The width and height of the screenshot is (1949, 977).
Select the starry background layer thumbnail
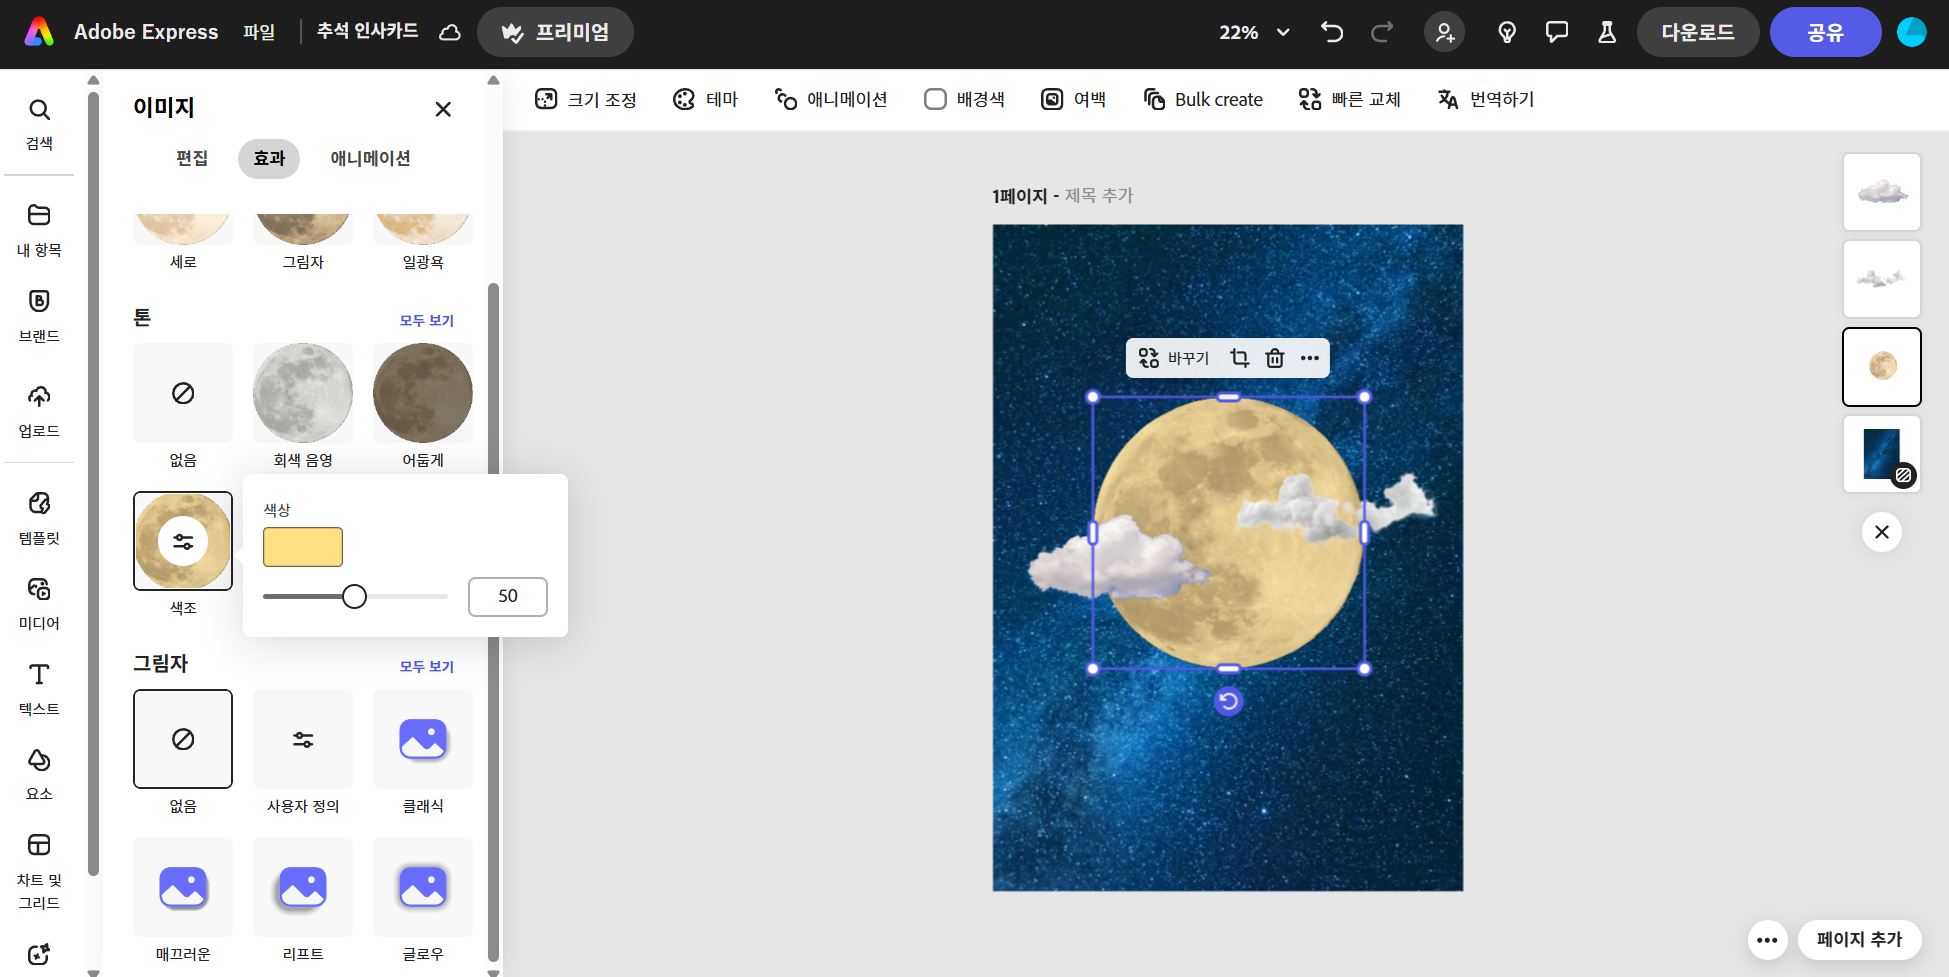[x=1882, y=454]
